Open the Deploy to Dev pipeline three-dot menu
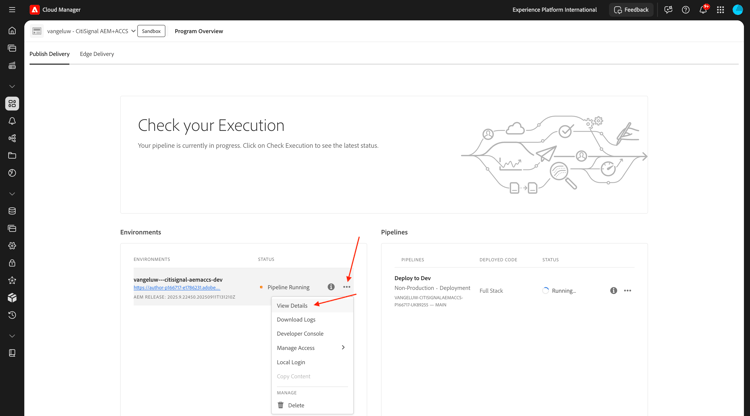The image size is (750, 416). click(x=628, y=291)
